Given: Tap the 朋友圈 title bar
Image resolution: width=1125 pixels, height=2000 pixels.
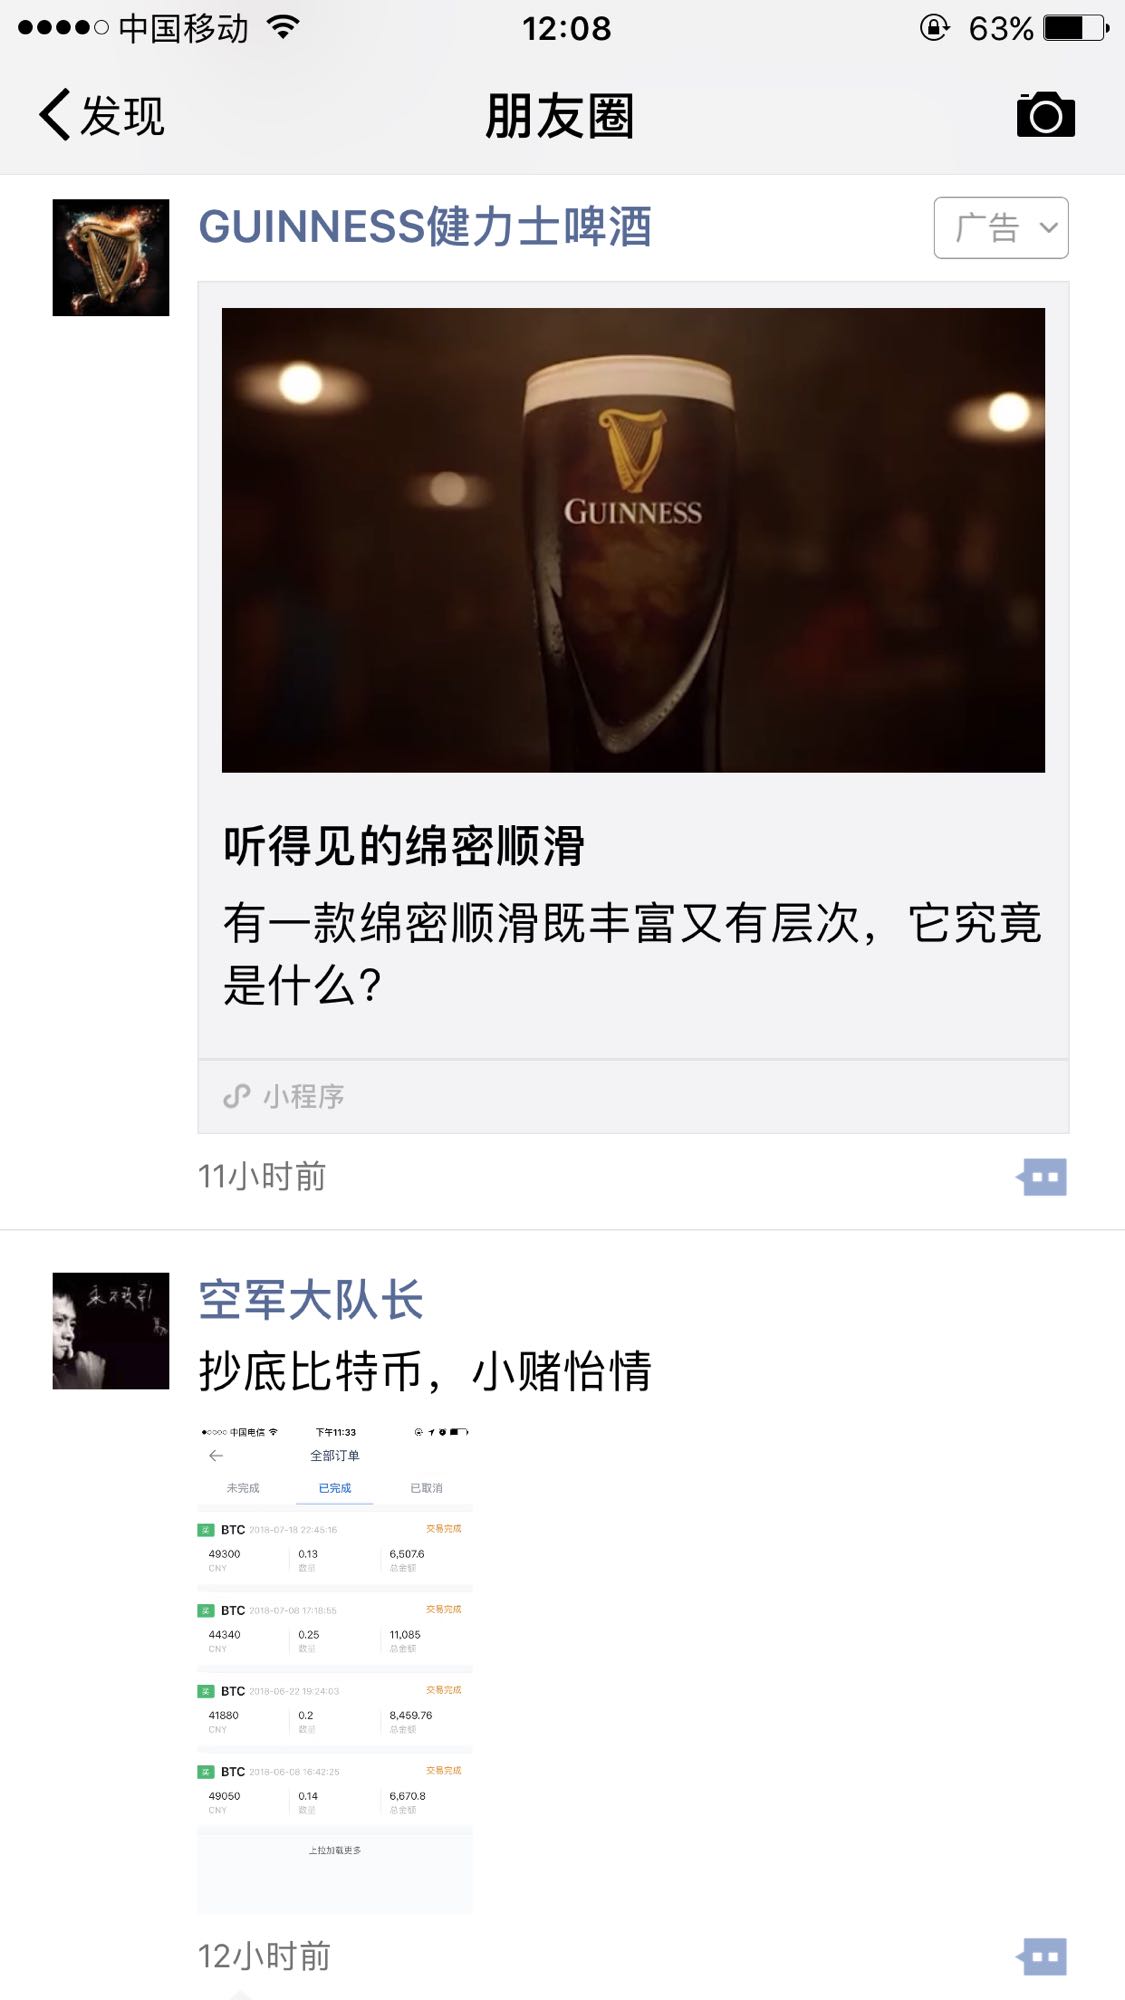Looking at the screenshot, I should 560,116.
